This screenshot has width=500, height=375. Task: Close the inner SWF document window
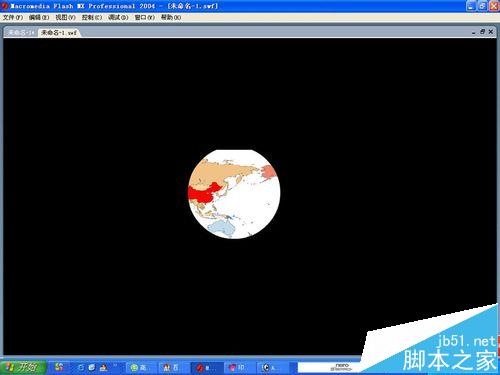pos(491,32)
